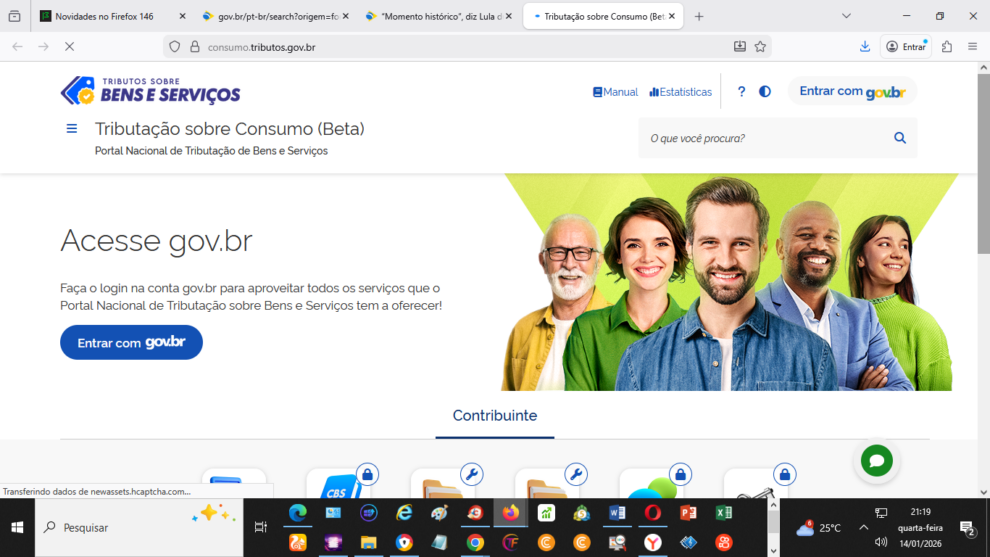990x557 pixels.
Task: Open the hamburger menu beside Tributação sobre Consumo
Action: tap(71, 129)
